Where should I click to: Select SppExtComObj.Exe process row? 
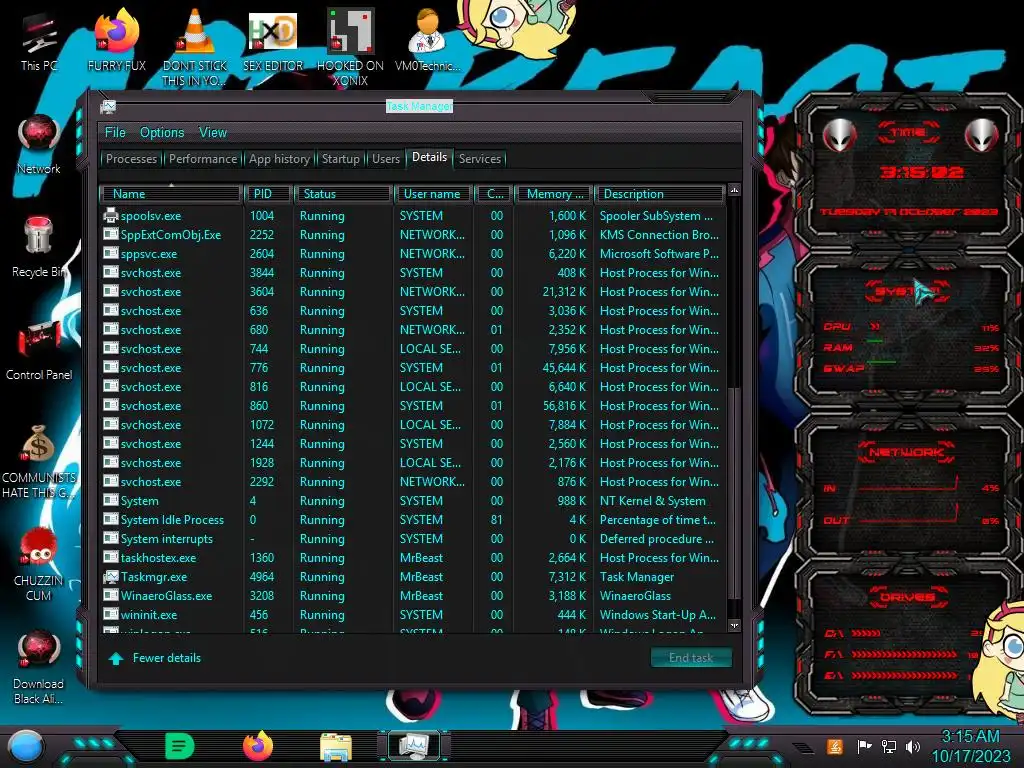click(x=413, y=234)
